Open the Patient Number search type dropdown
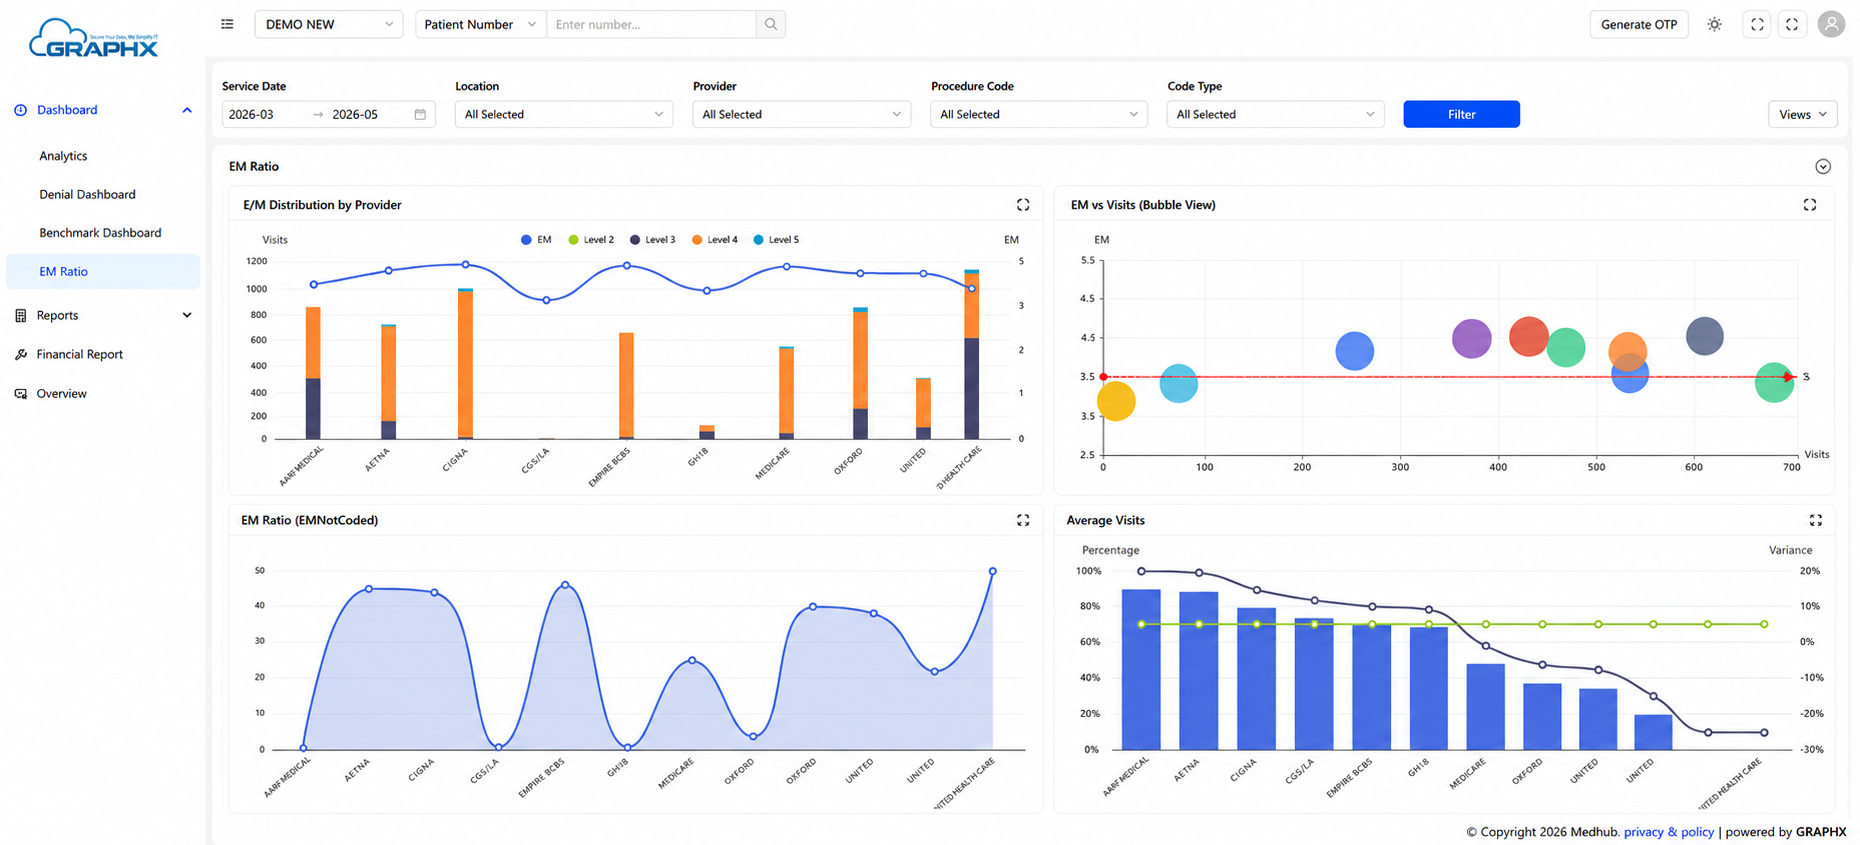 (x=480, y=24)
